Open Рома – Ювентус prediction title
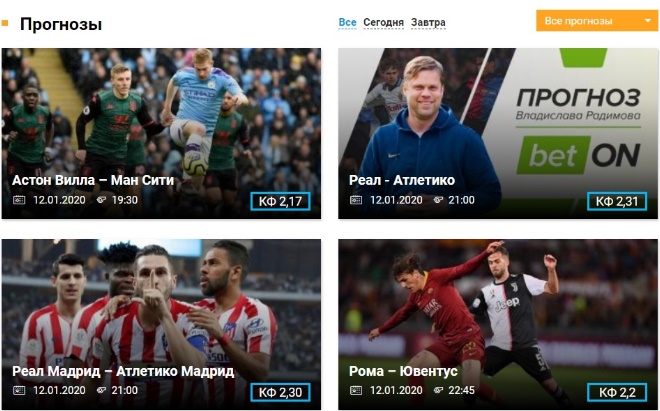This screenshot has height=411, width=660. 403,371
